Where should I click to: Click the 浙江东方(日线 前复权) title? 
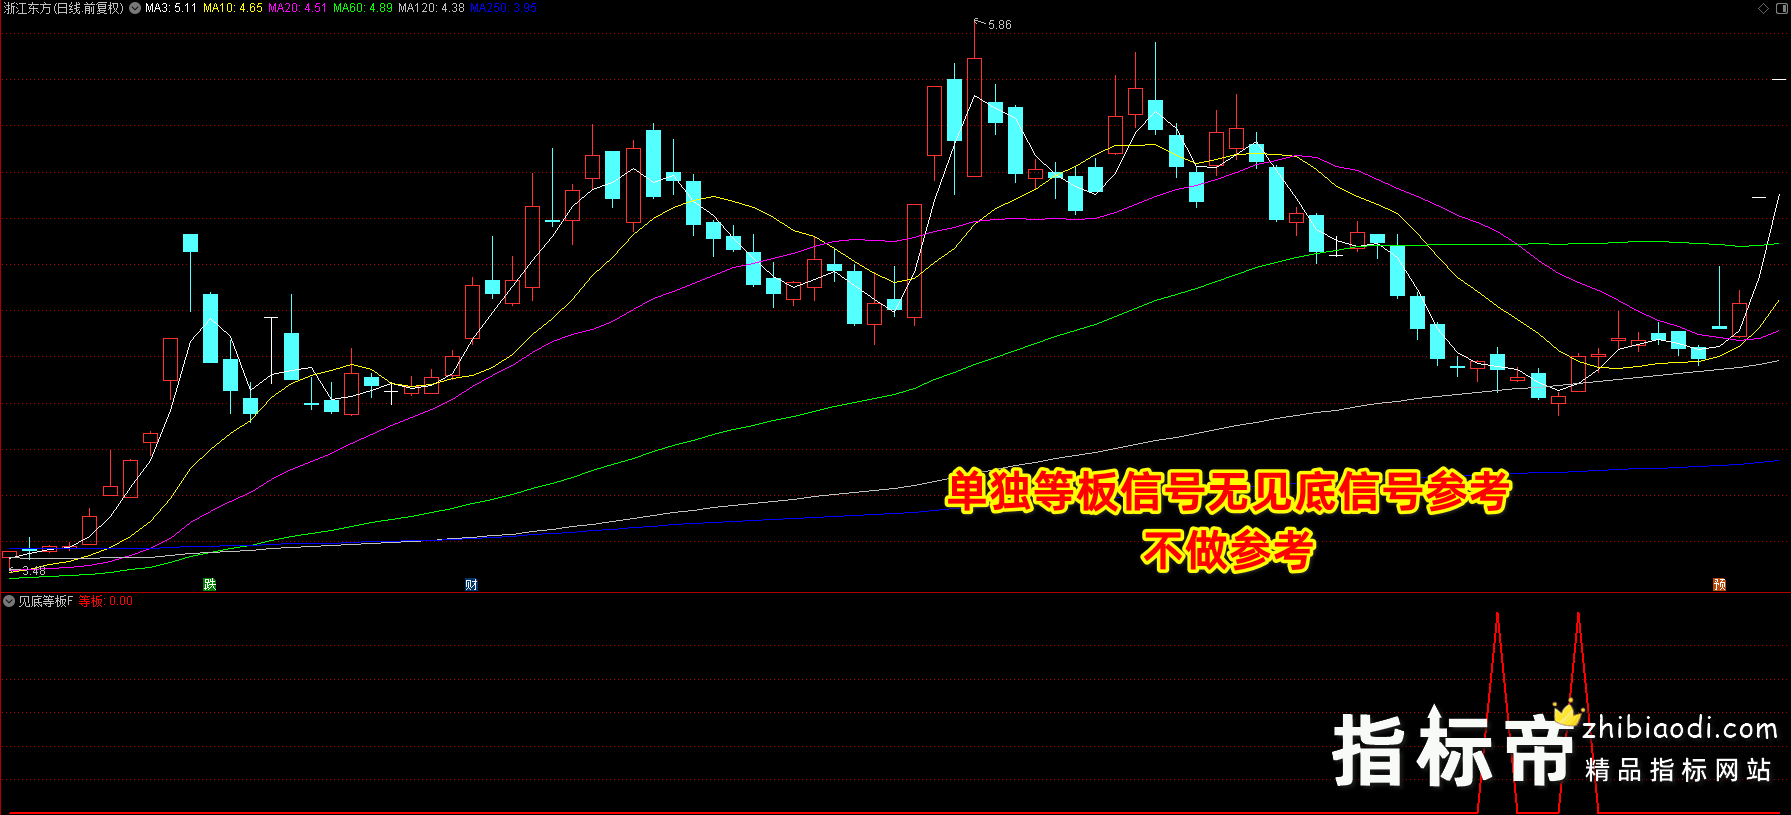tap(64, 8)
